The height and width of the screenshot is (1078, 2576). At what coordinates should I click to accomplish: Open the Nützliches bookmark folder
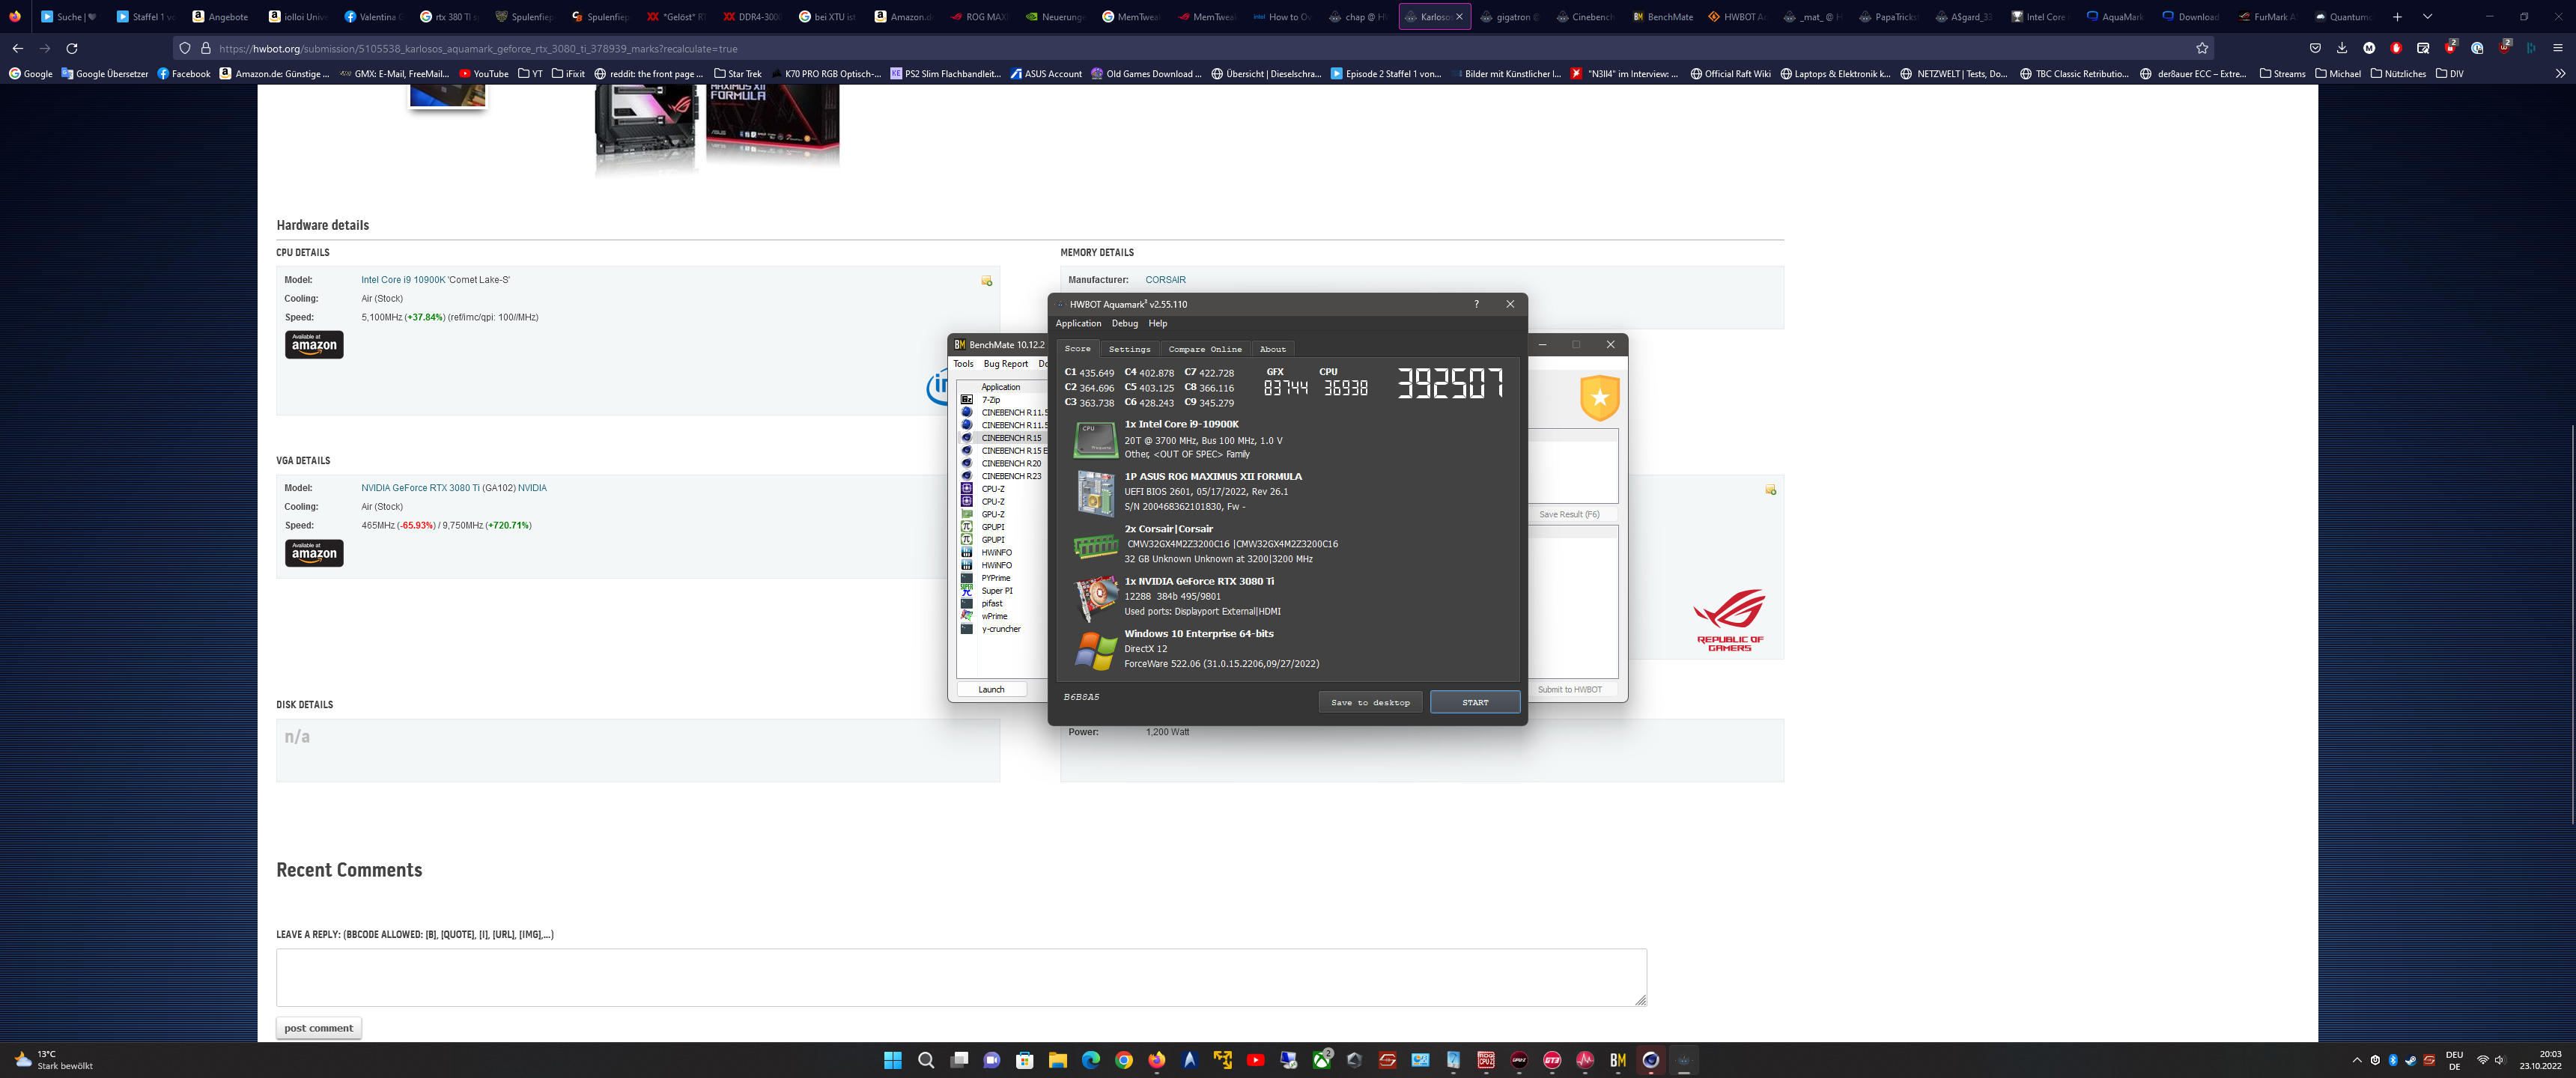coord(2398,74)
